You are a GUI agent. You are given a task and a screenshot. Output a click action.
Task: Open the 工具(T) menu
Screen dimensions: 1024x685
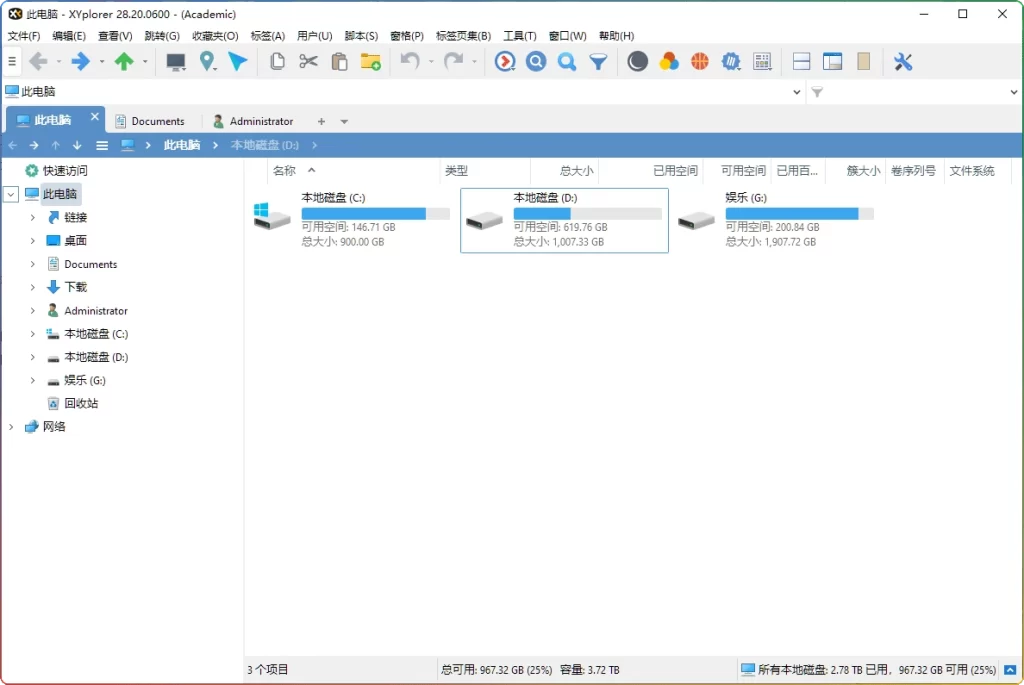tap(519, 35)
